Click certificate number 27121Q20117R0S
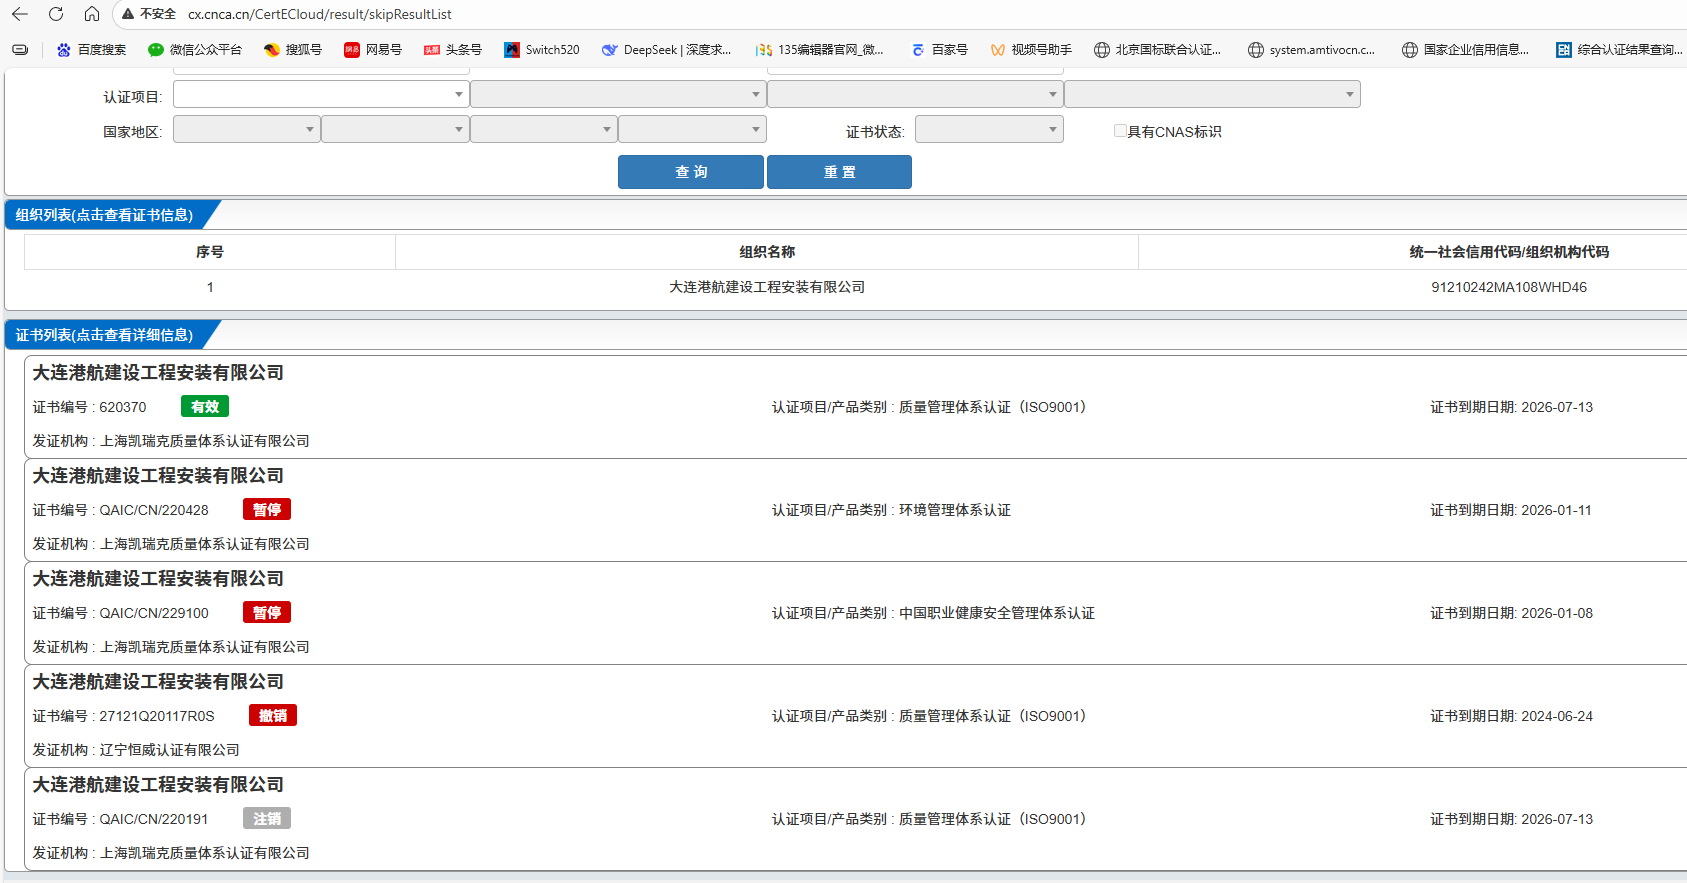Image resolution: width=1687 pixels, height=883 pixels. pyautogui.click(x=157, y=716)
